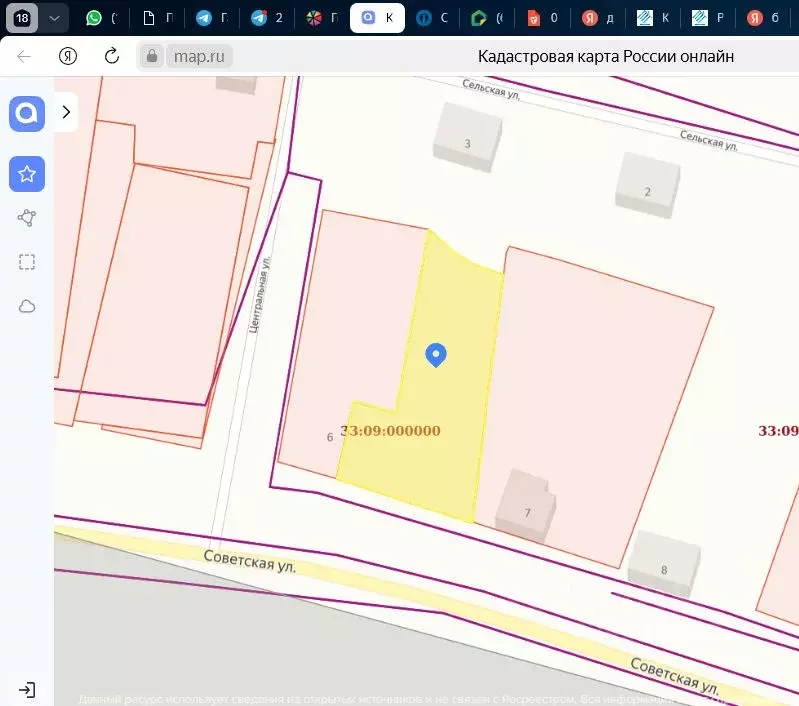Click the parcel number 6 label

coord(330,437)
